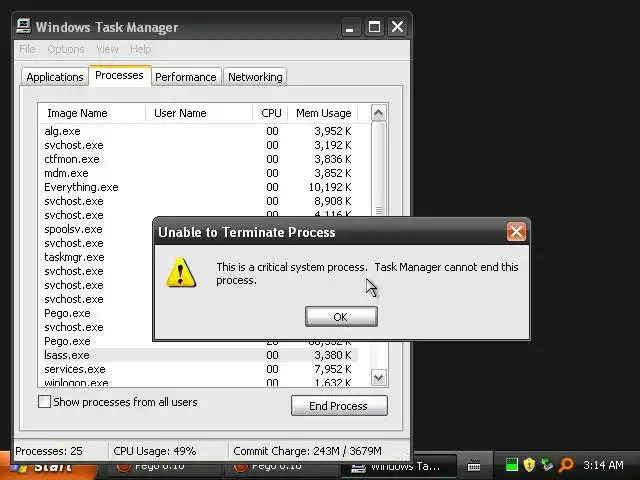This screenshot has width=640, height=480.
Task: Sort by Image Name column header
Action: coord(92,113)
